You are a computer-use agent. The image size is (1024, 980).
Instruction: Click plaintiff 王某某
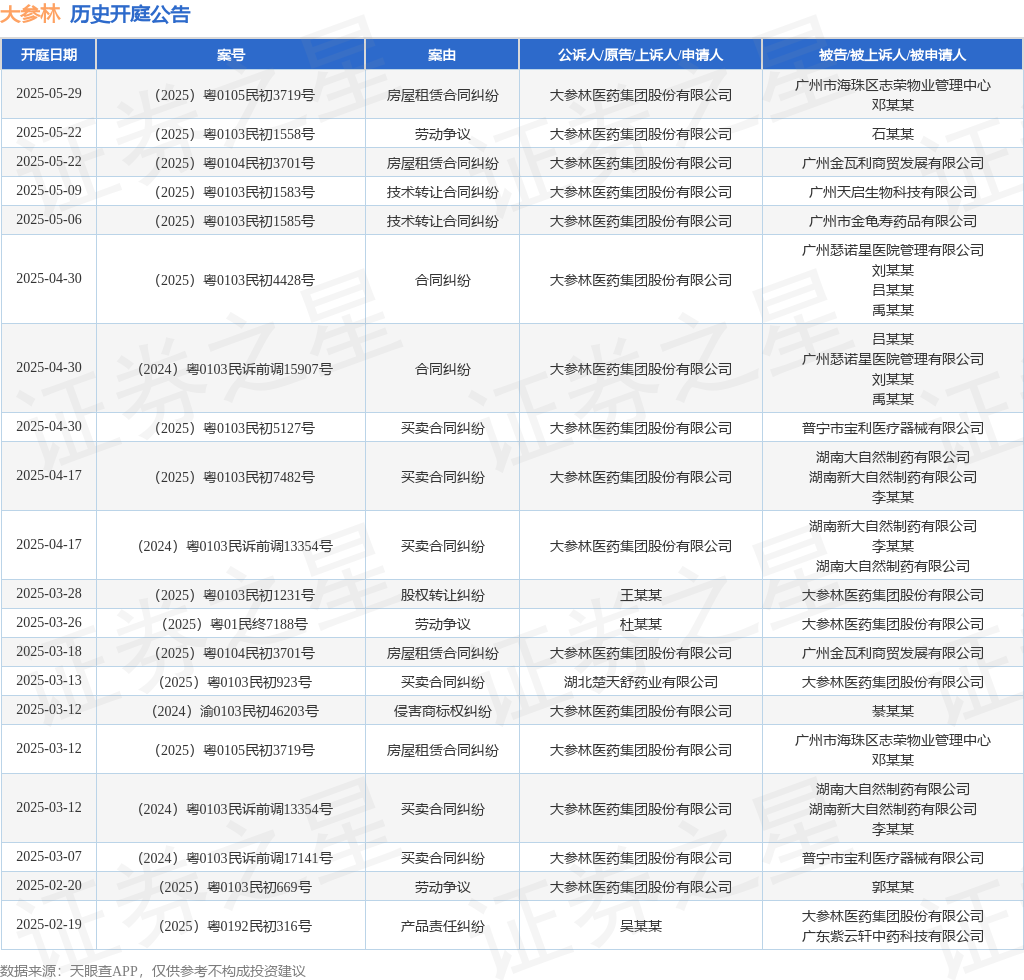[641, 595]
